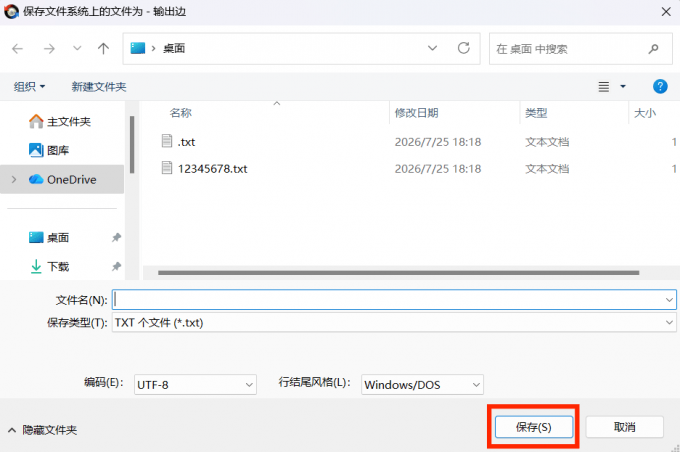Create a folder with 新建文件夹
Screen dimensions: 680x452
99,87
